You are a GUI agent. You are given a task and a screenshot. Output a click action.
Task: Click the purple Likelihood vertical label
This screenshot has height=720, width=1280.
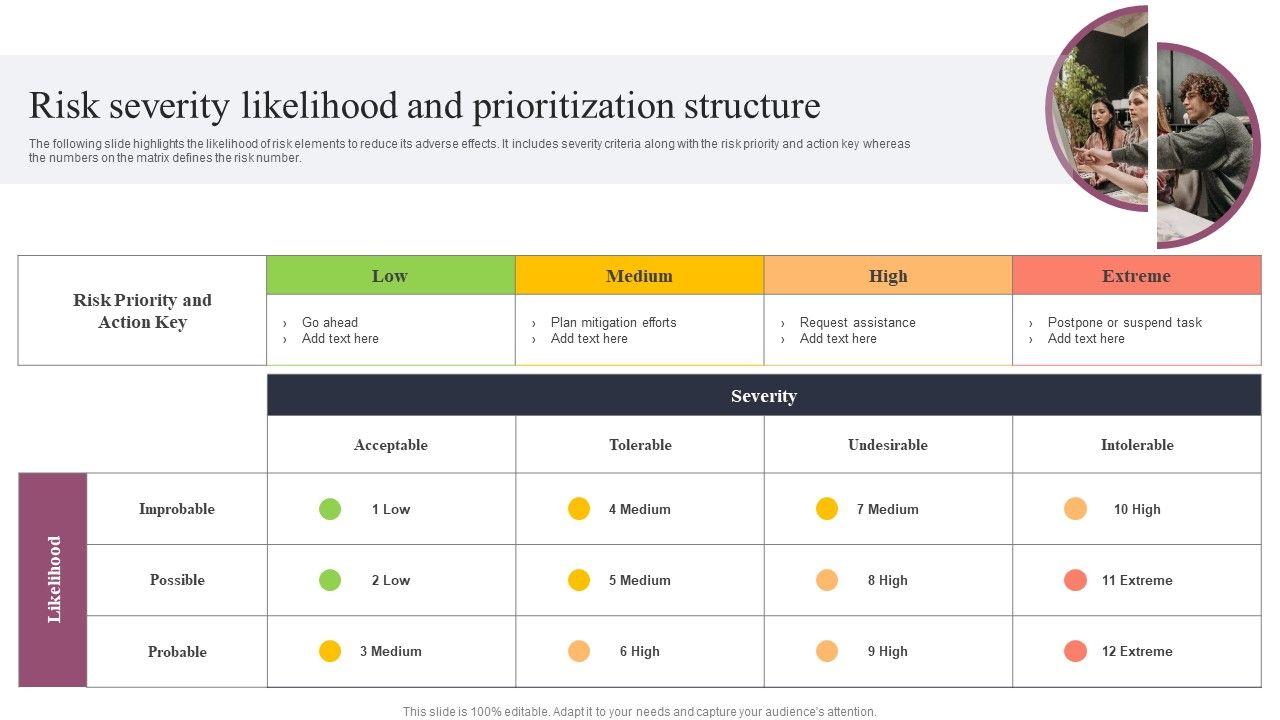coord(54,580)
